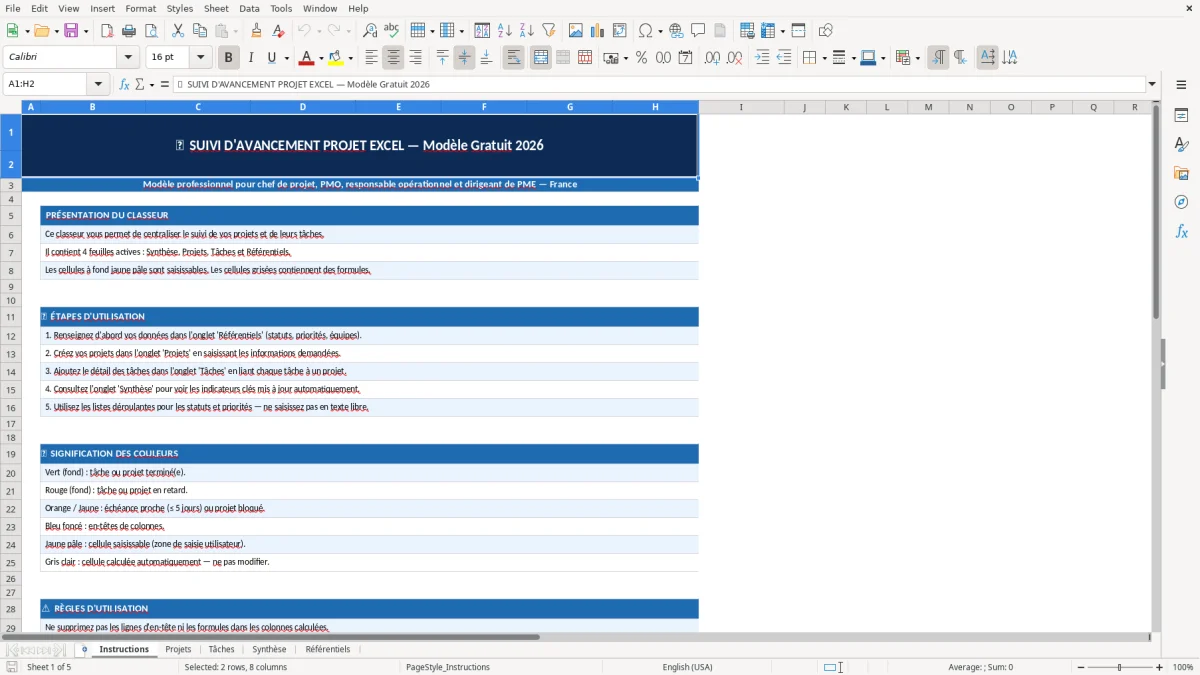Activate Clone Formatting paintbrush
This screenshot has height=675, width=1200.
click(x=256, y=31)
